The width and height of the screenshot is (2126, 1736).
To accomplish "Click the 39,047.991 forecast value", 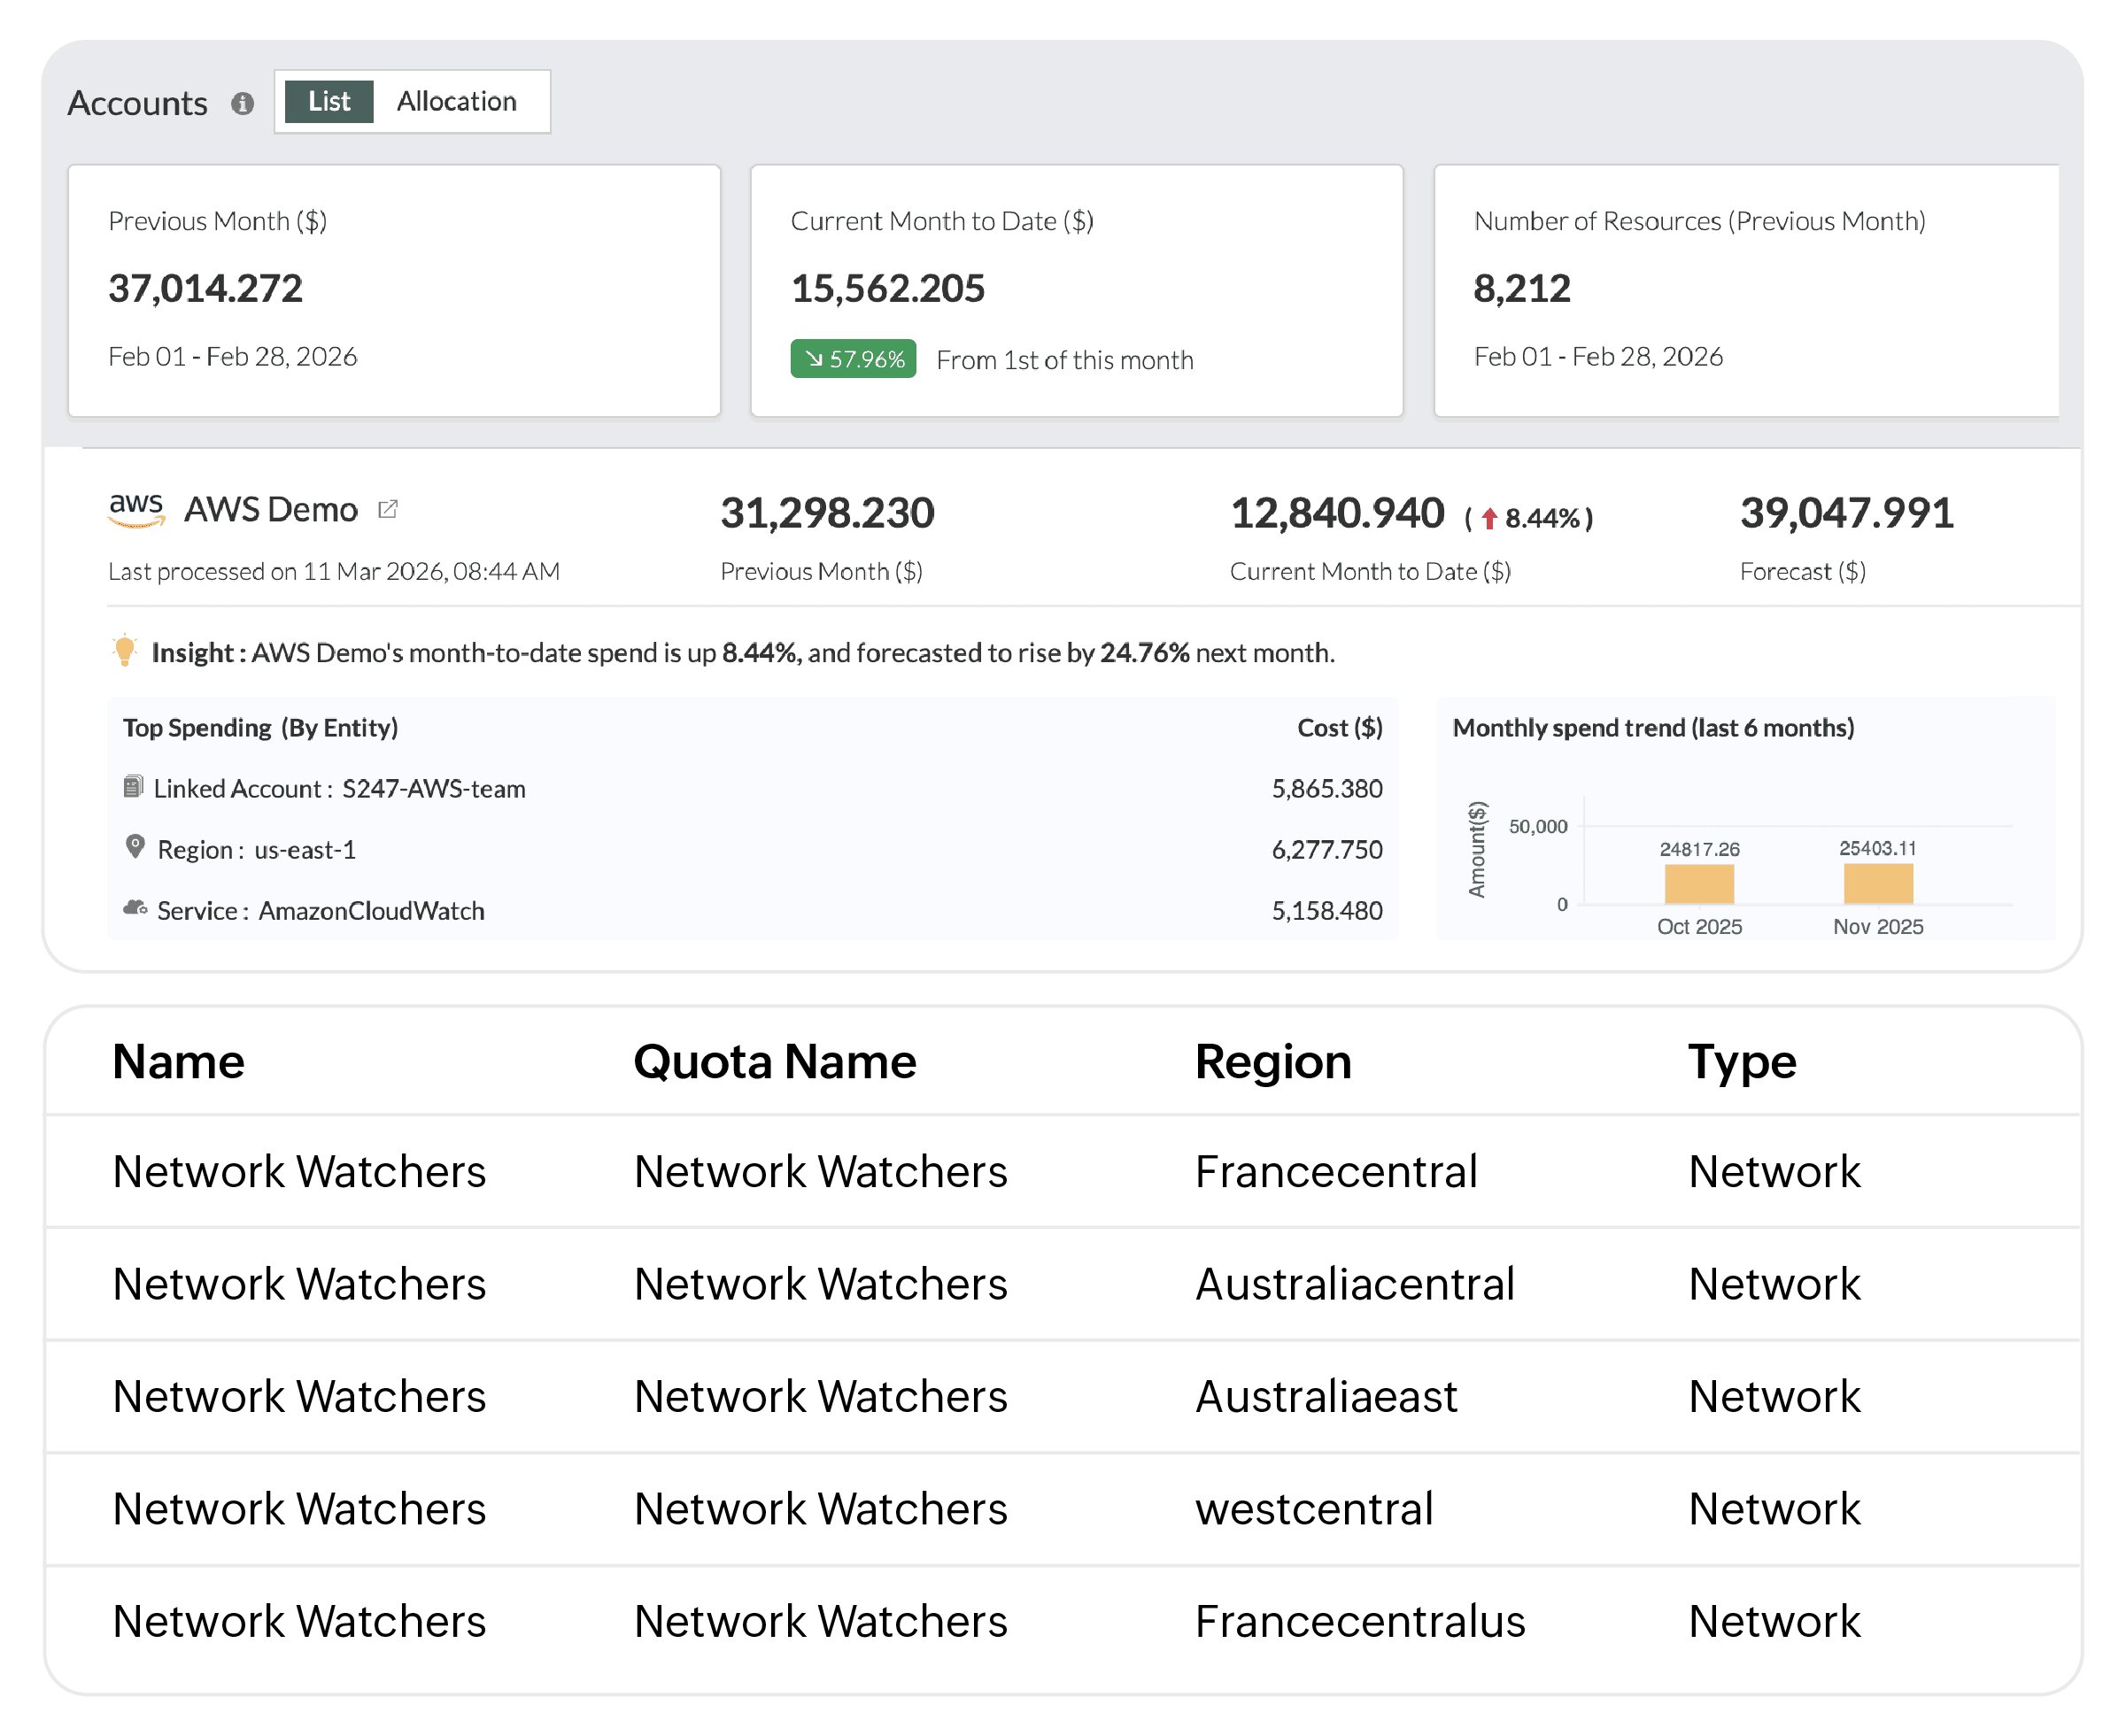I will point(1847,513).
